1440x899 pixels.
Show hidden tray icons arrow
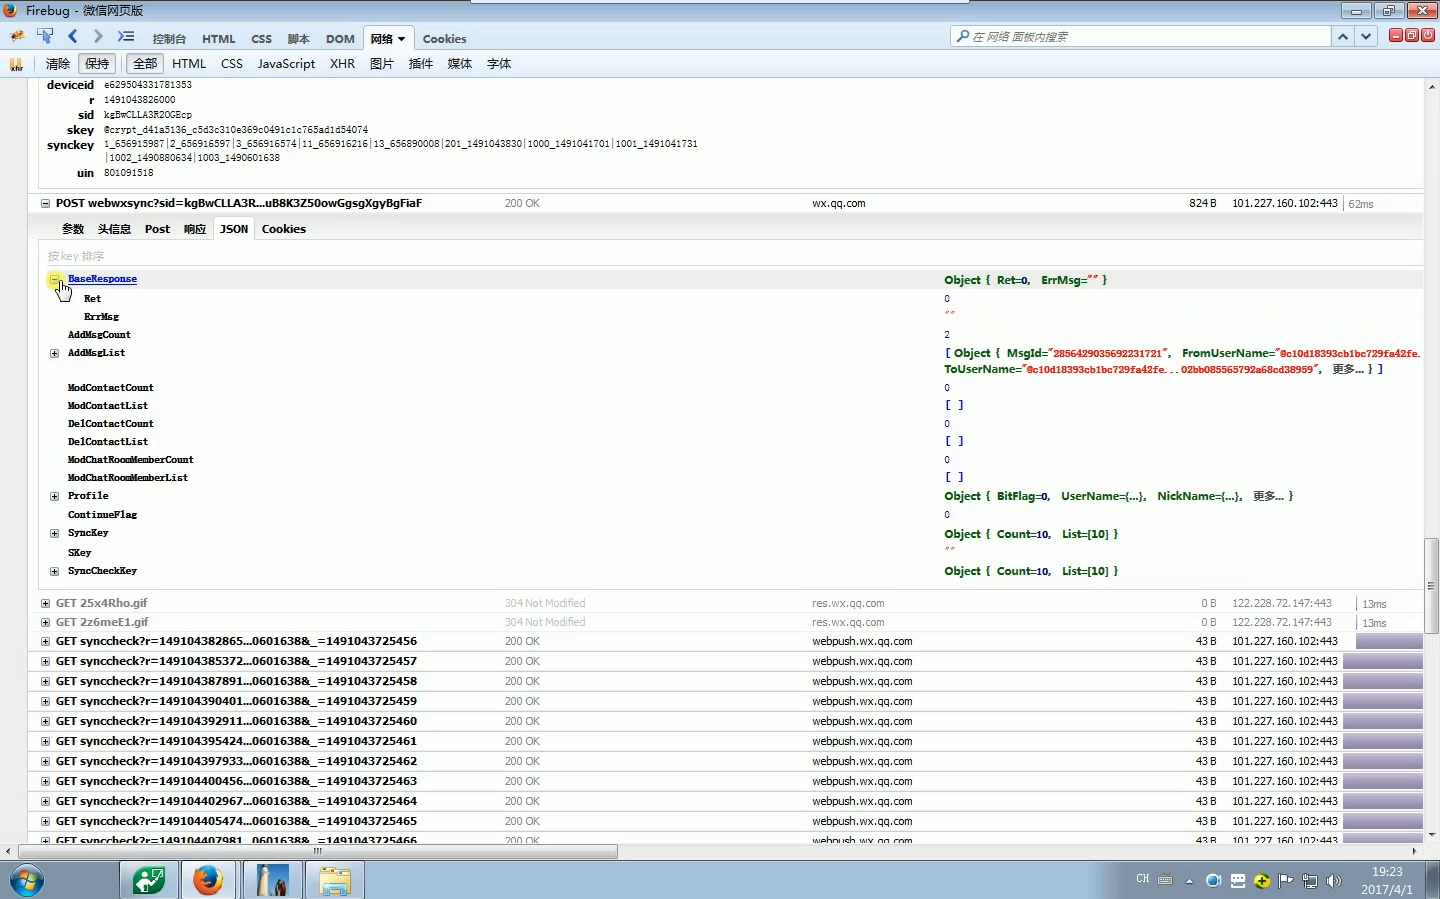tap(1189, 881)
